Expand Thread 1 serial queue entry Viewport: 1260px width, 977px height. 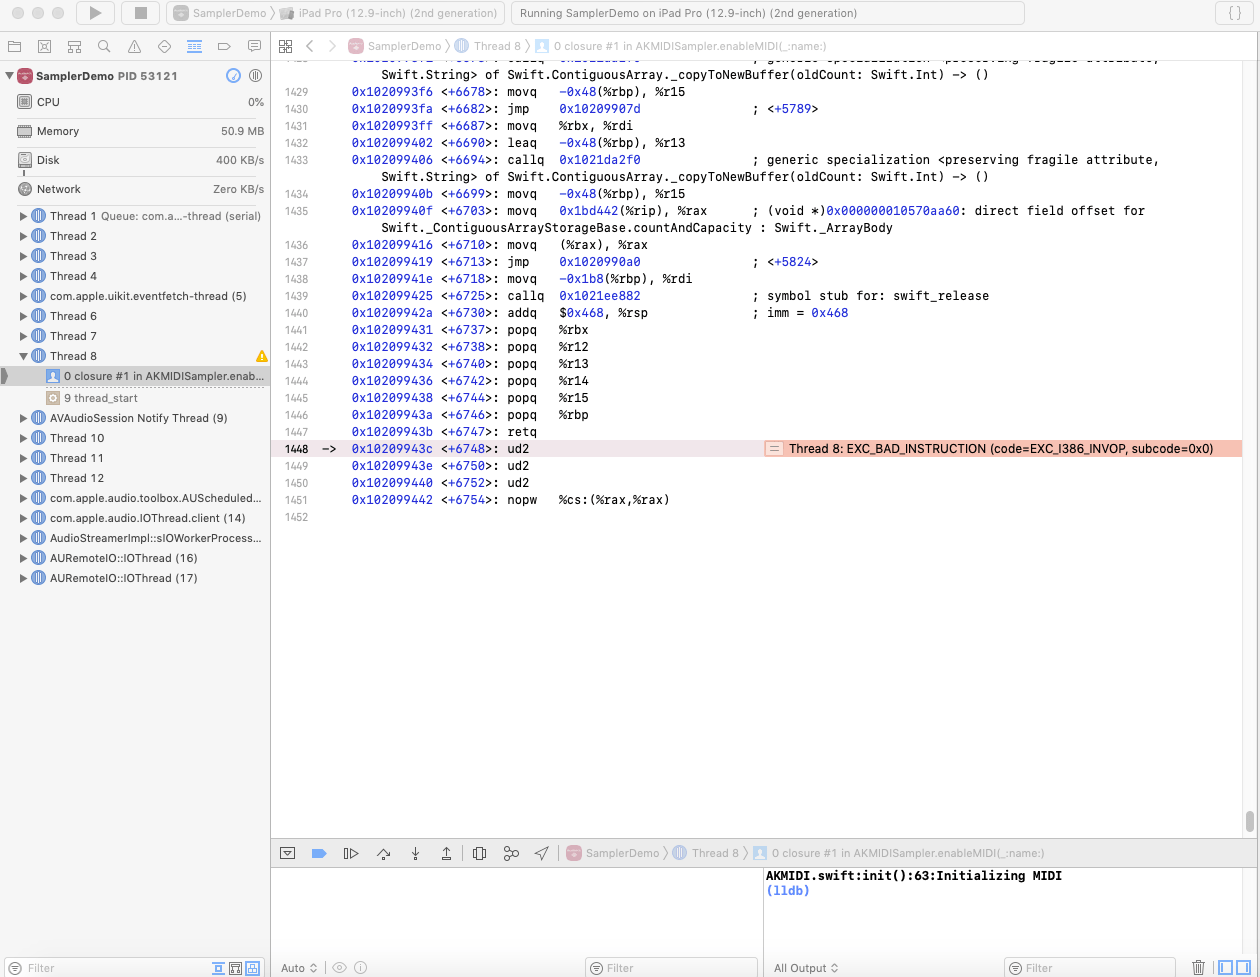22,217
